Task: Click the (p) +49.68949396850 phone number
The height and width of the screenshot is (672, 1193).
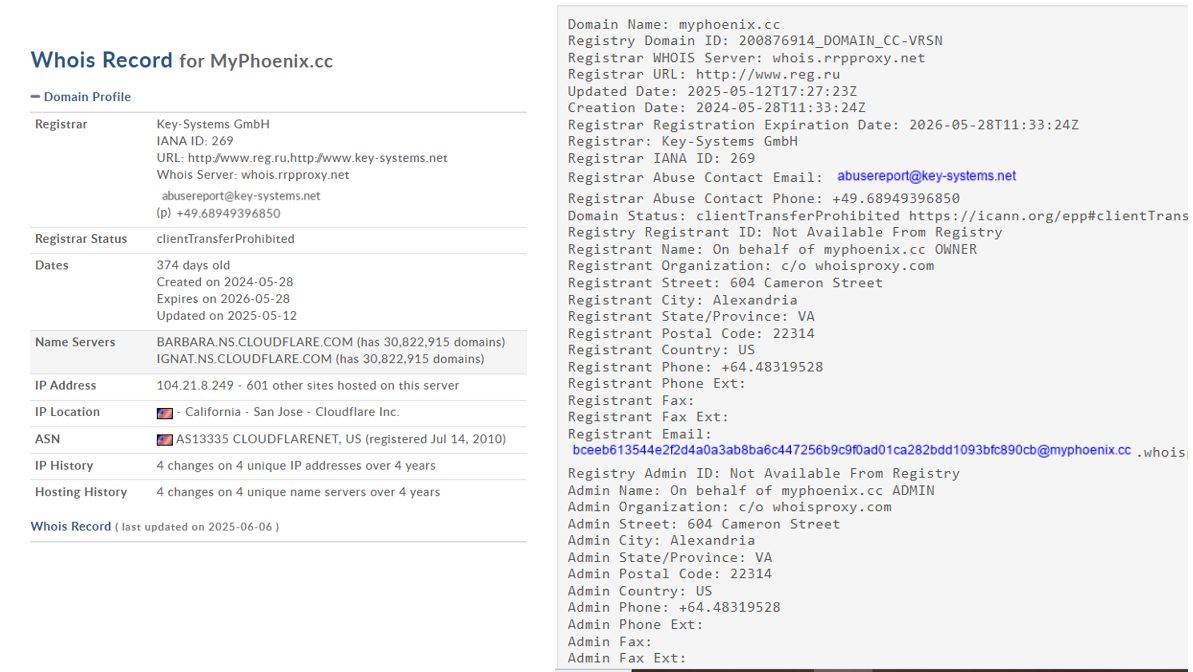Action: click(218, 214)
